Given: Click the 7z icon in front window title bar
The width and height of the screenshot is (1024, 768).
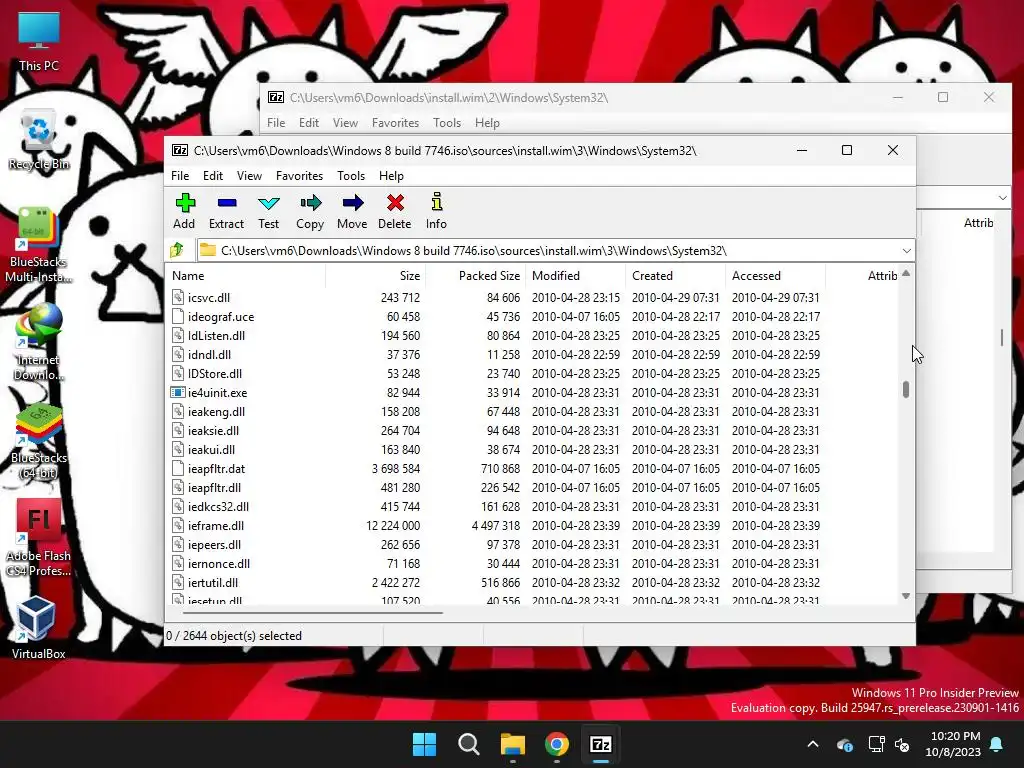Looking at the screenshot, I should tap(180, 150).
